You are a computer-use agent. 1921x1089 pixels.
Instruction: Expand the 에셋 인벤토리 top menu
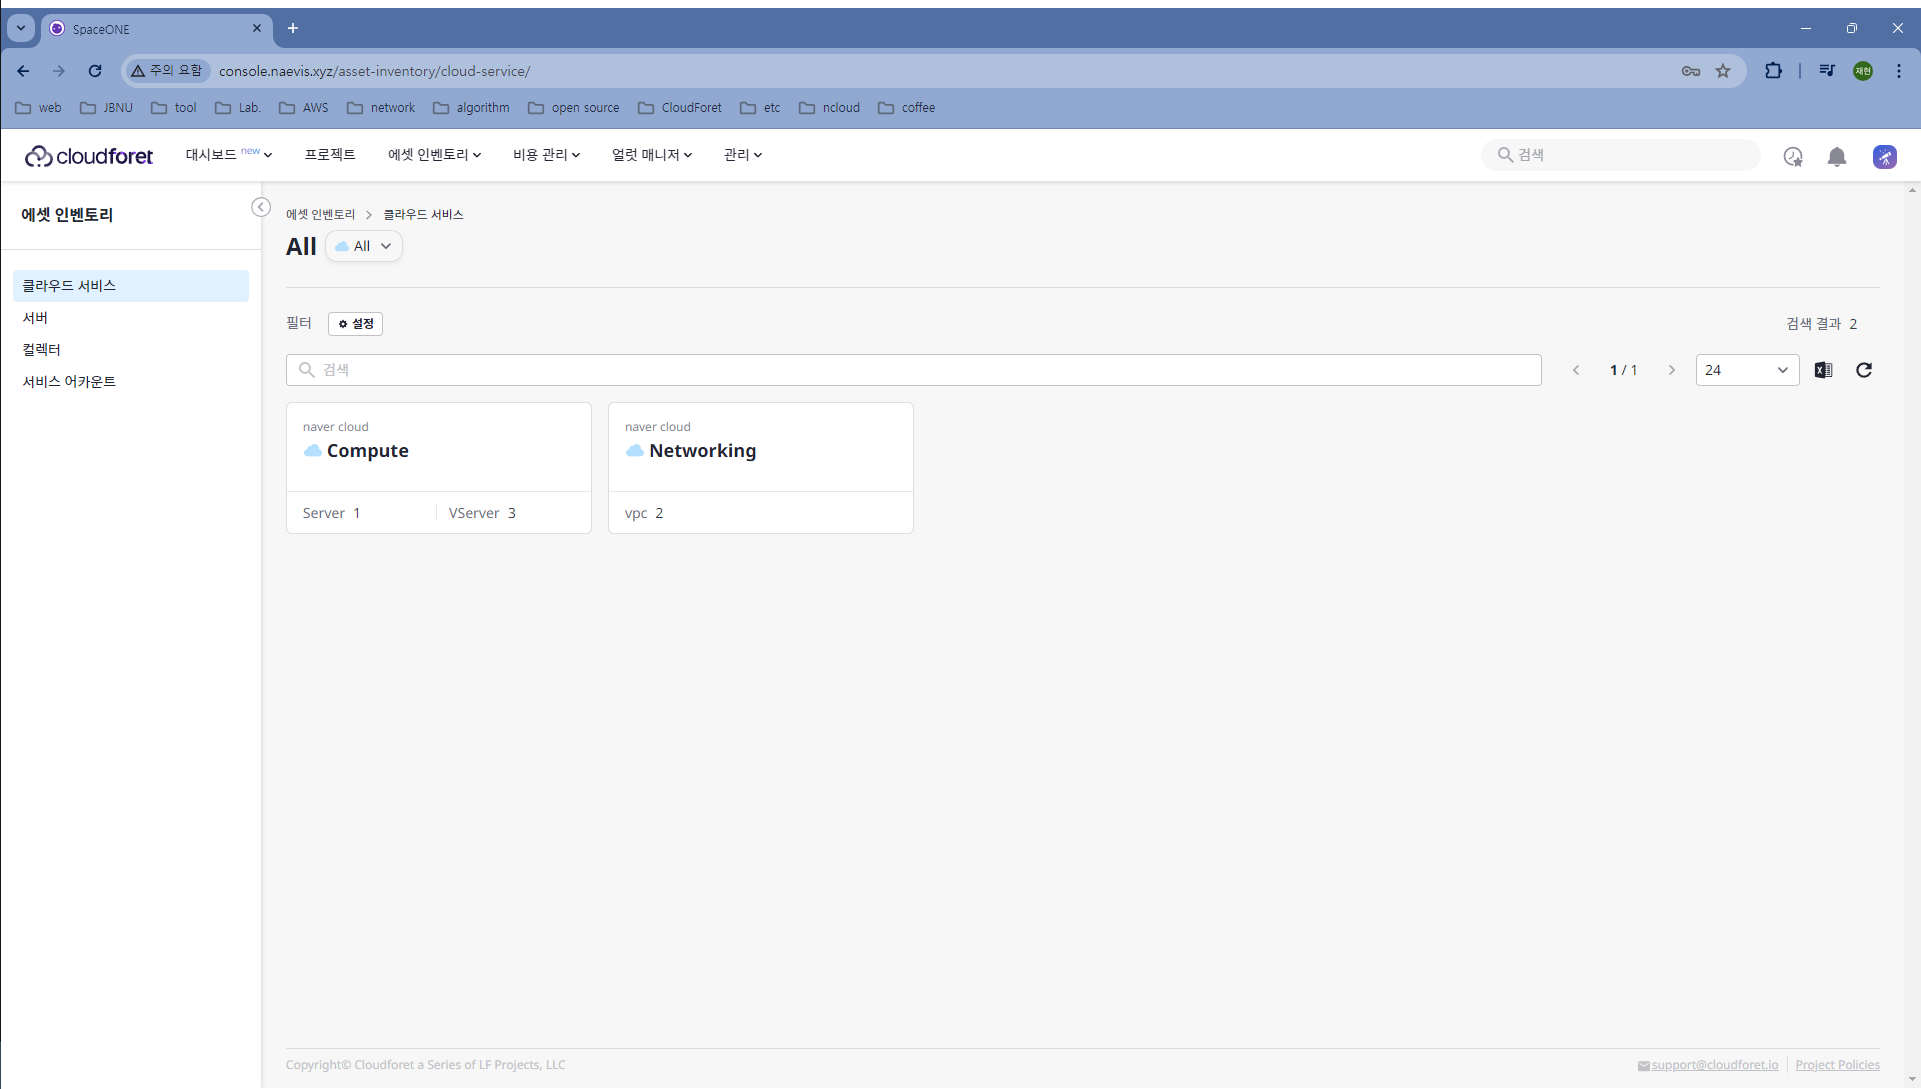(x=434, y=155)
